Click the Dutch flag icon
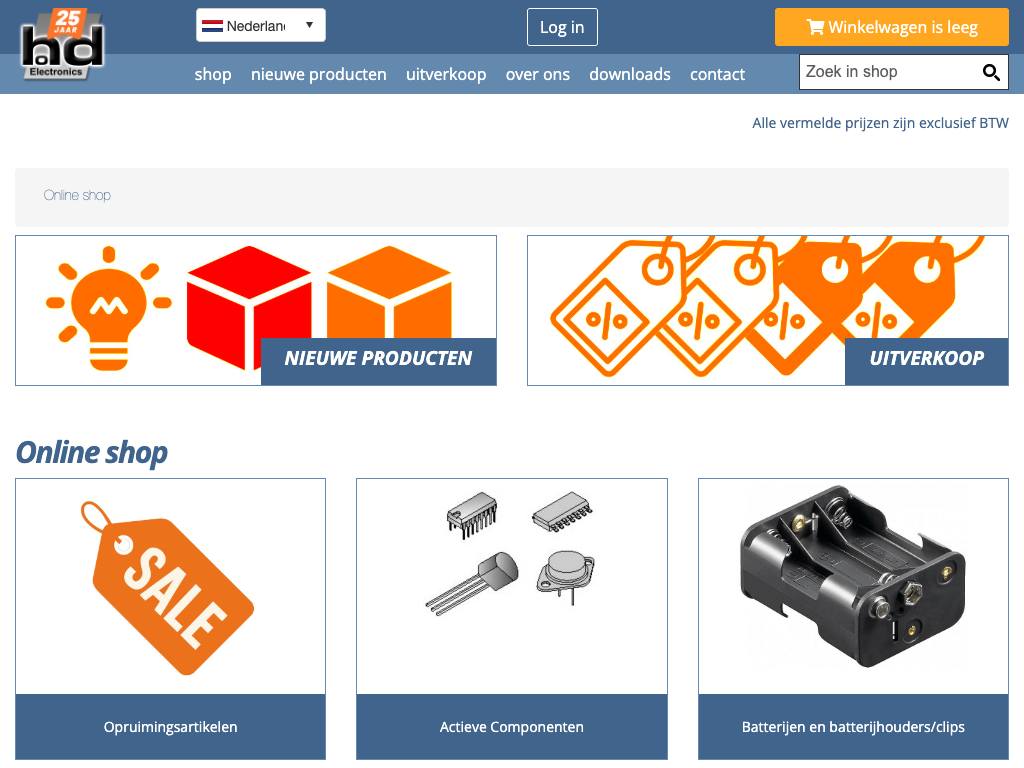1024x768 pixels. click(212, 26)
